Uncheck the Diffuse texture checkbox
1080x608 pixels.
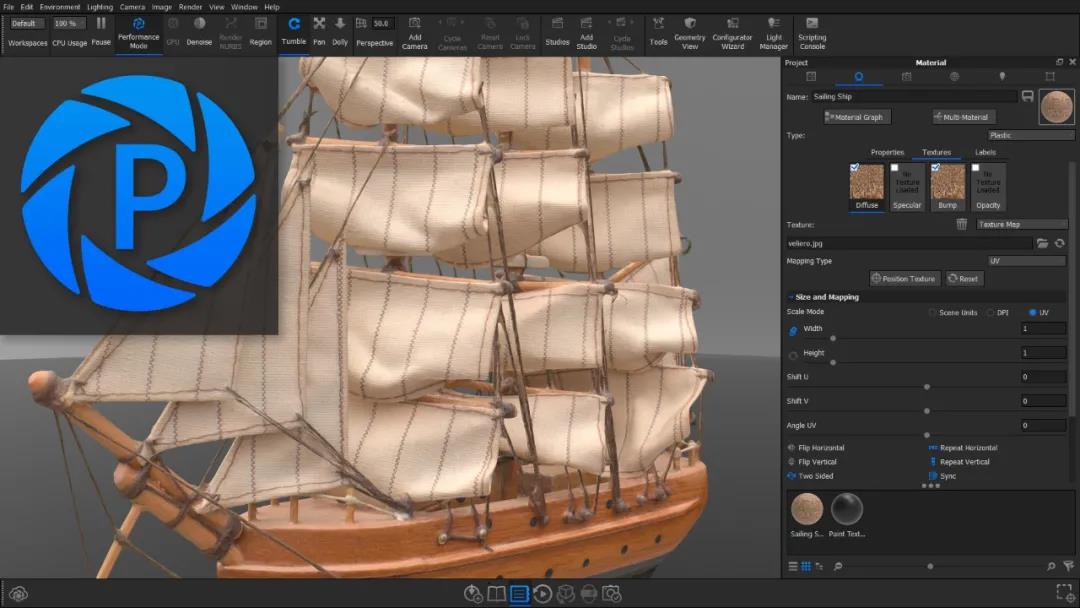click(x=855, y=168)
